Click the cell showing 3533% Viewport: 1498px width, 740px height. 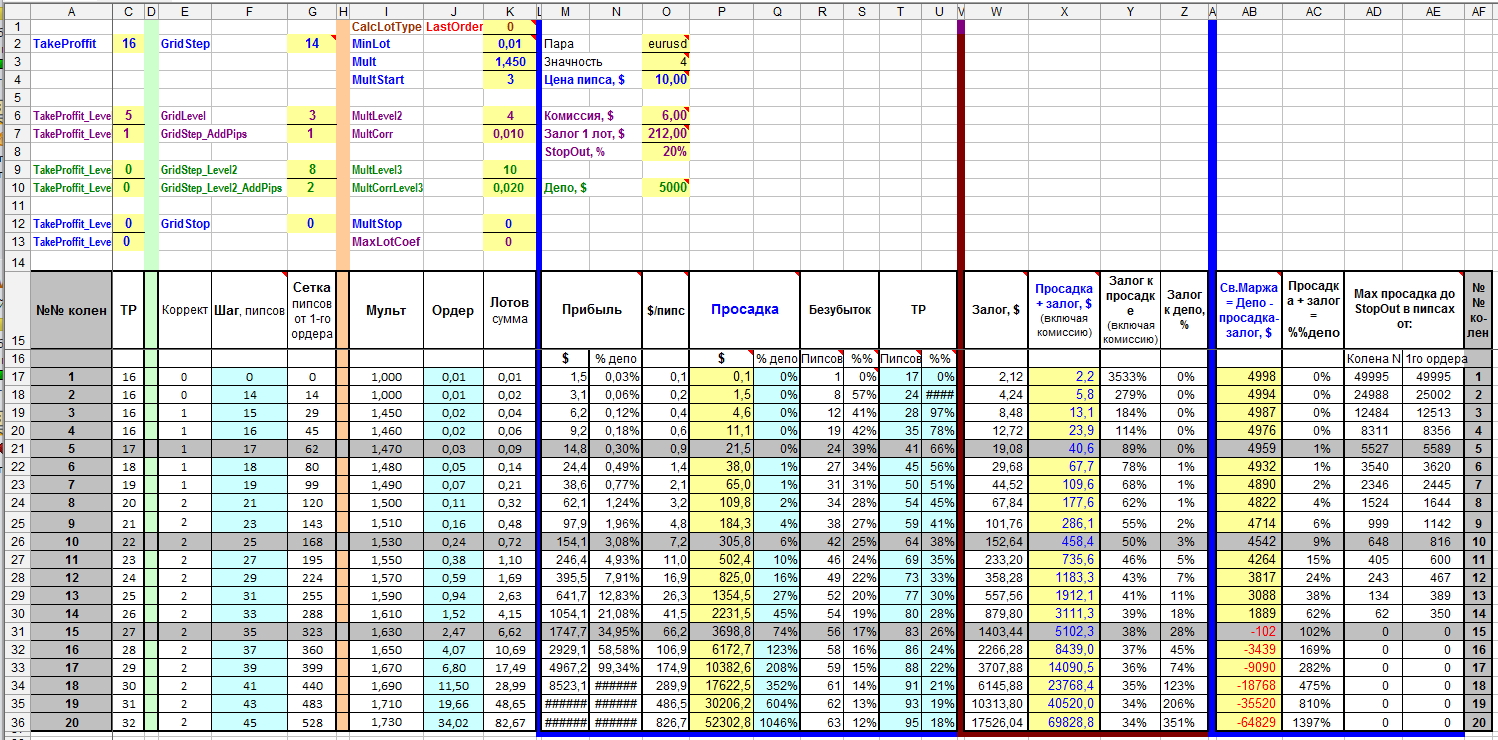point(1130,377)
